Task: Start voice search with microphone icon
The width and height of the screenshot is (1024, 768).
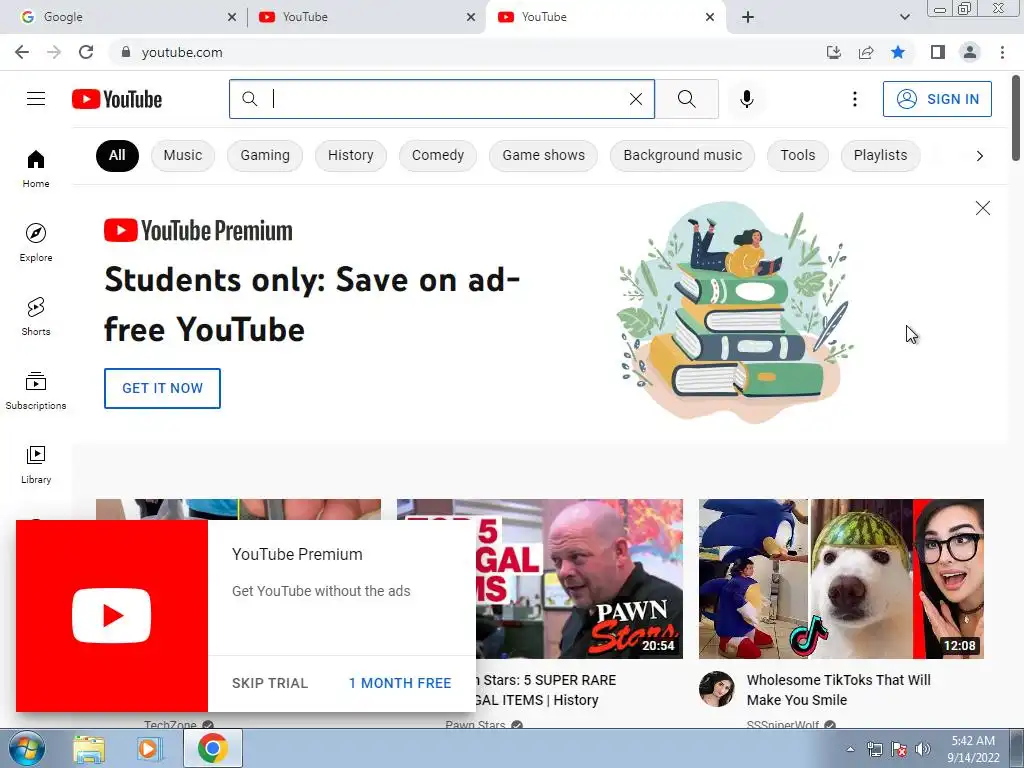Action: [x=746, y=99]
